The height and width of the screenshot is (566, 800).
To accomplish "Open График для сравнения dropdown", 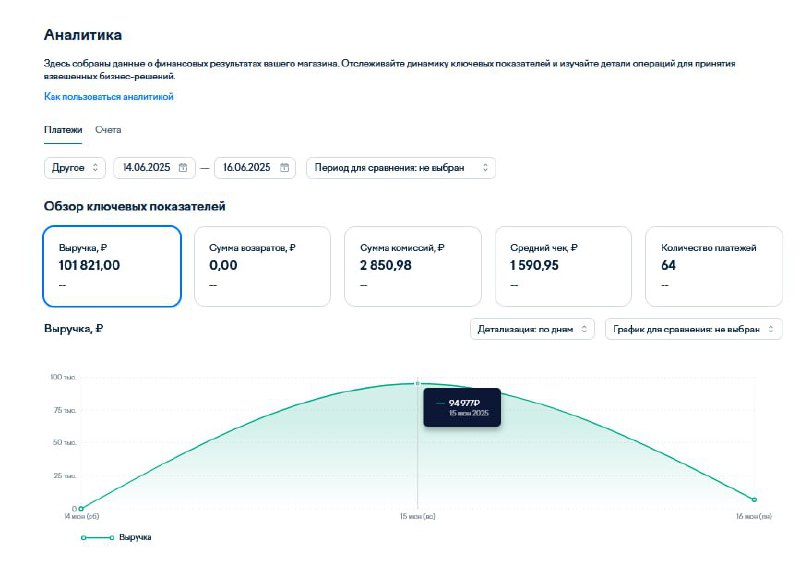I will coord(693,329).
